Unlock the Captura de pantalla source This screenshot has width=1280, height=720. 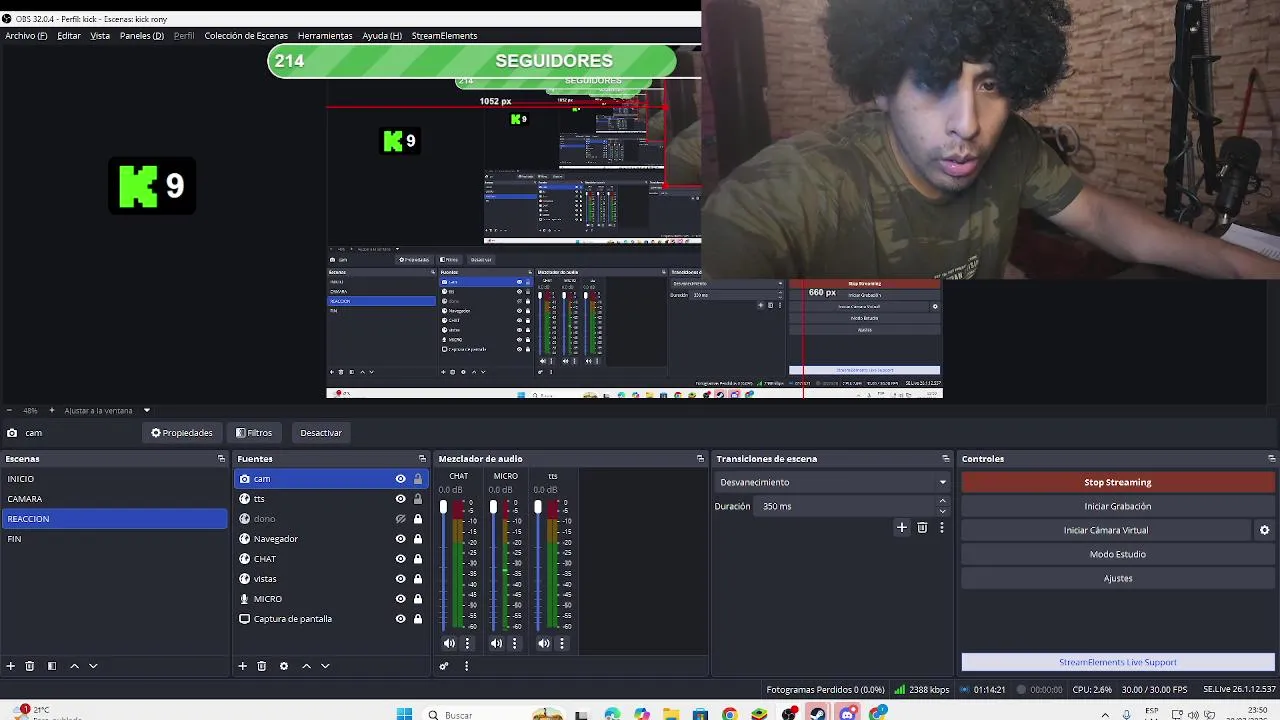pos(418,619)
